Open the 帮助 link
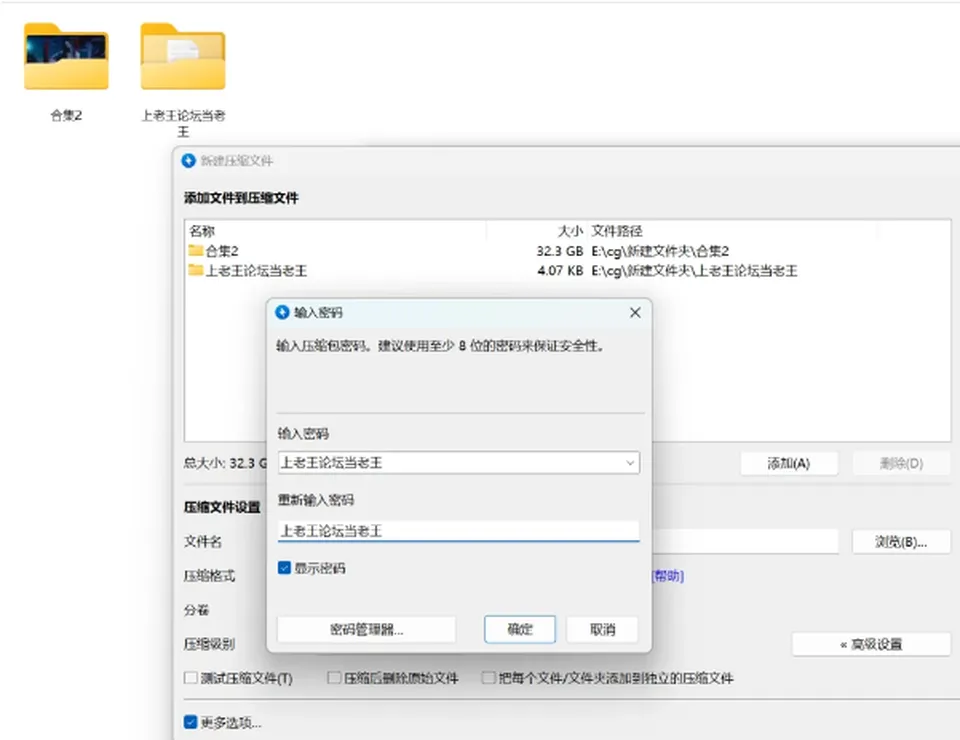 point(668,575)
